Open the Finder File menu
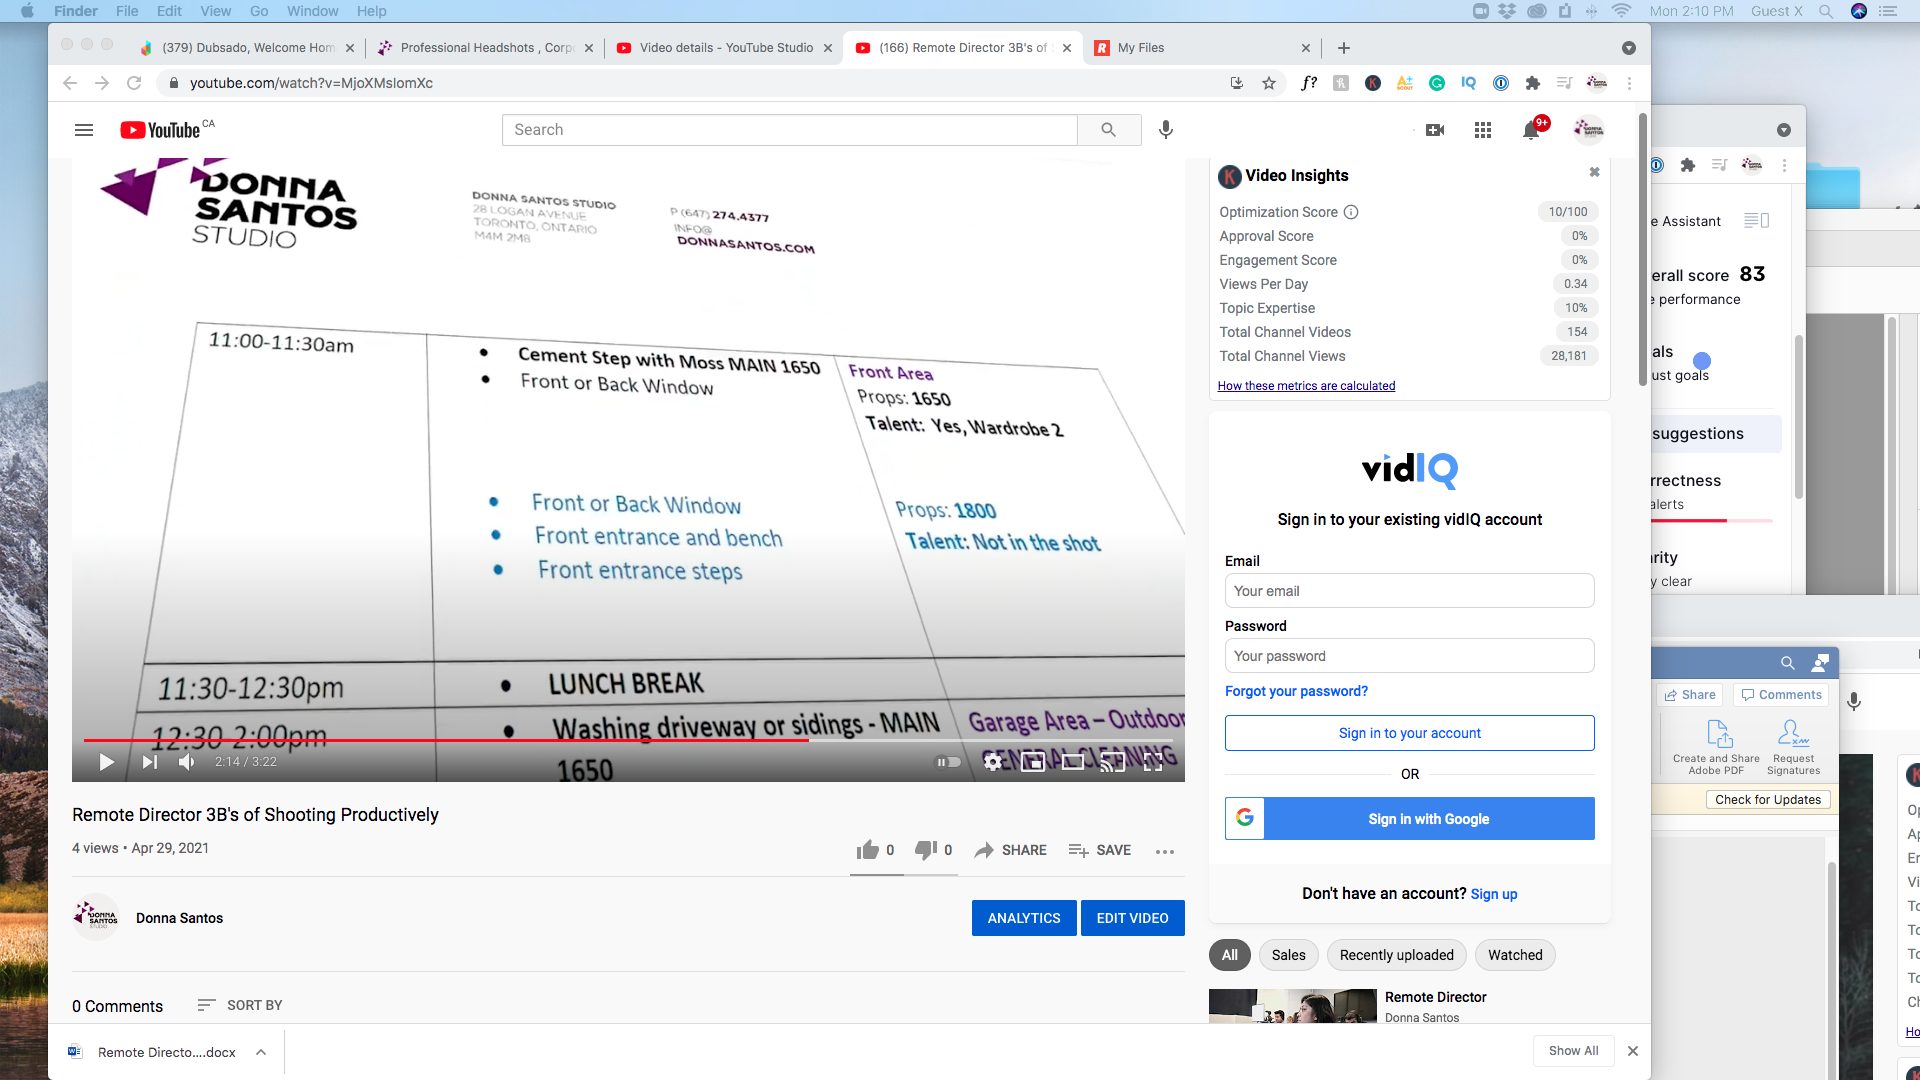The image size is (1920, 1080). coord(127,11)
